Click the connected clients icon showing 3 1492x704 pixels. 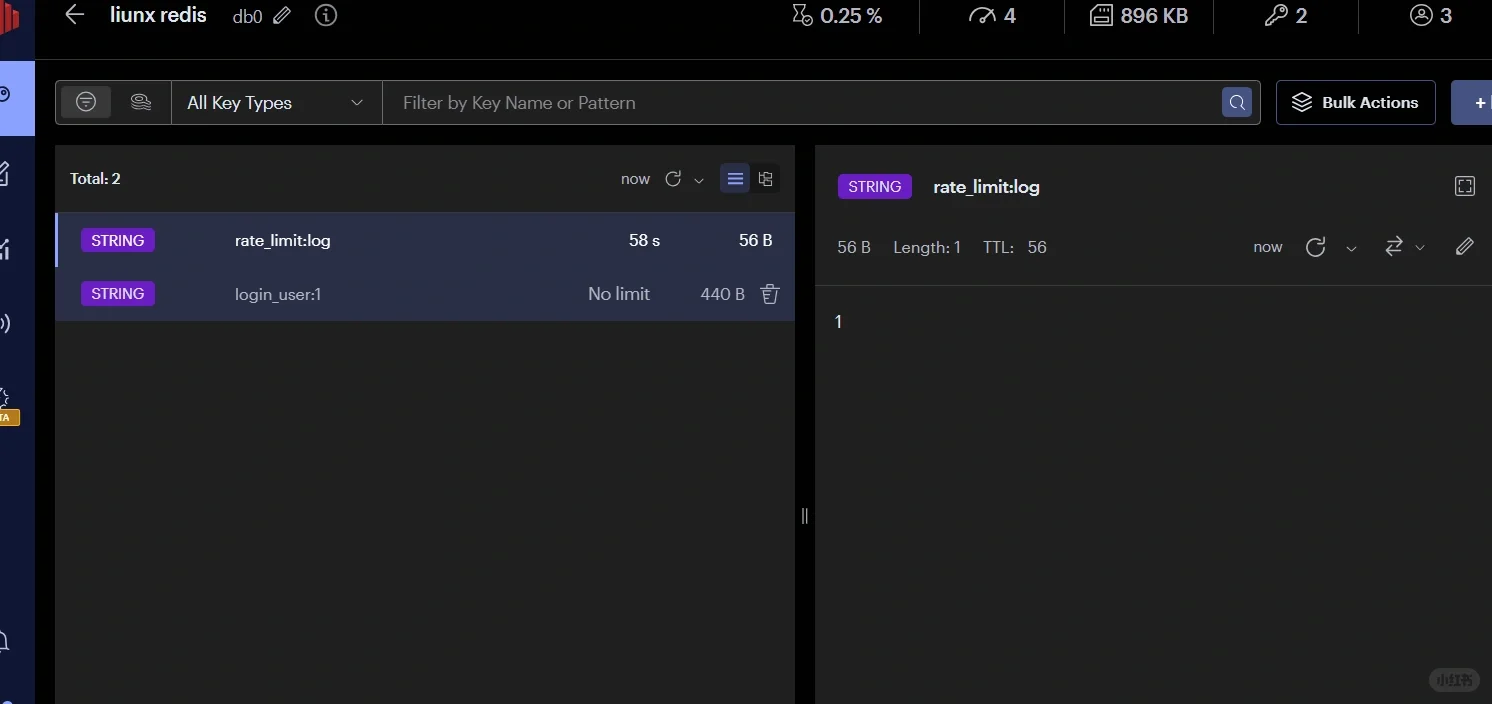(1430, 16)
